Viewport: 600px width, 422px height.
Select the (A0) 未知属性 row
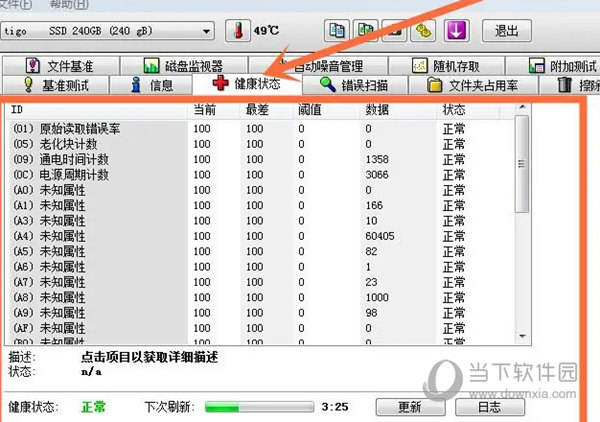pyautogui.click(x=260, y=190)
